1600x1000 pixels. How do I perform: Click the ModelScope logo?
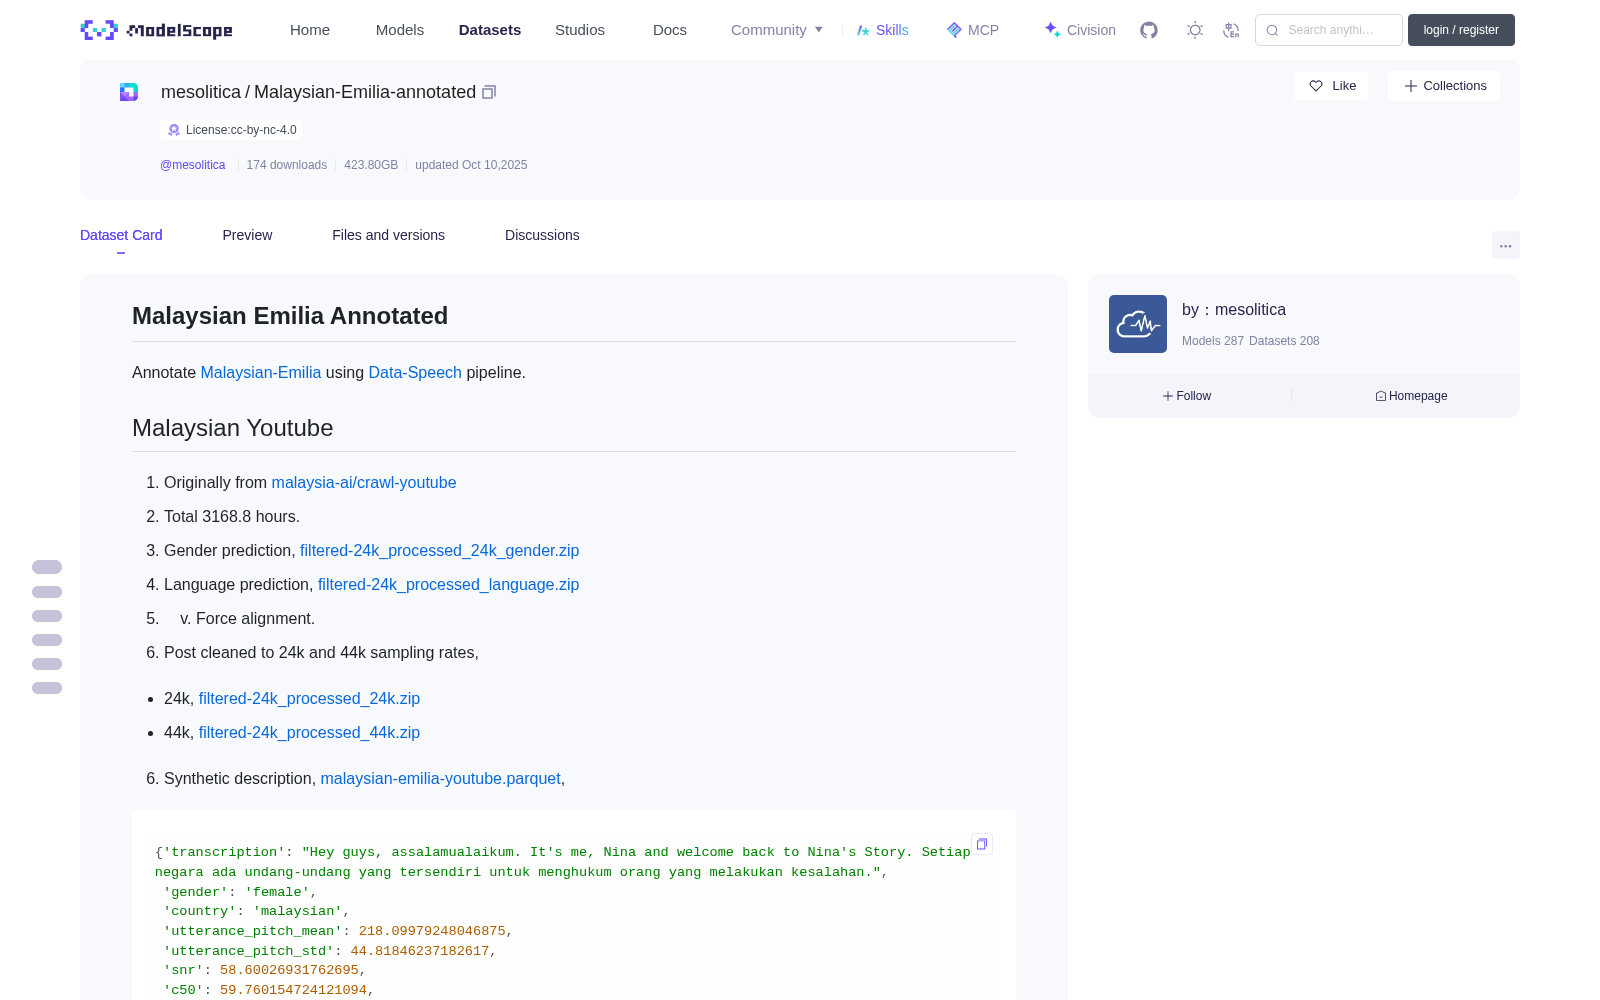tap(156, 30)
